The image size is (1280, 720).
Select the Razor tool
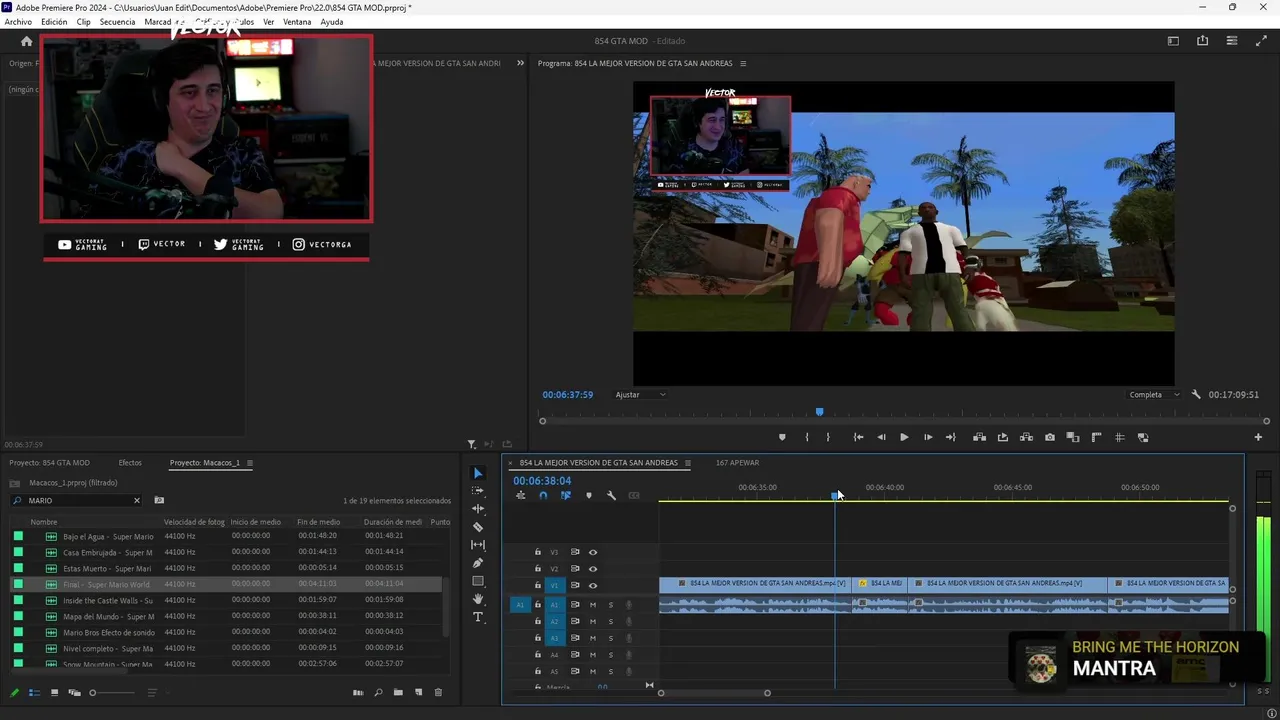tap(478, 527)
